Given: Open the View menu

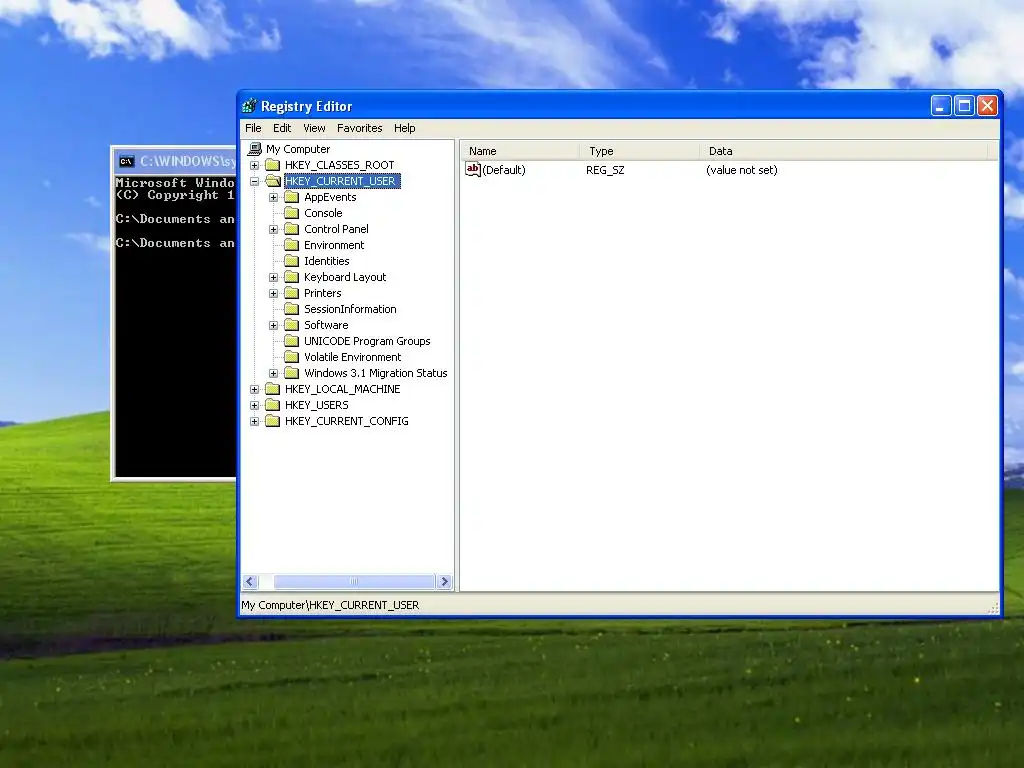Looking at the screenshot, I should coord(314,128).
